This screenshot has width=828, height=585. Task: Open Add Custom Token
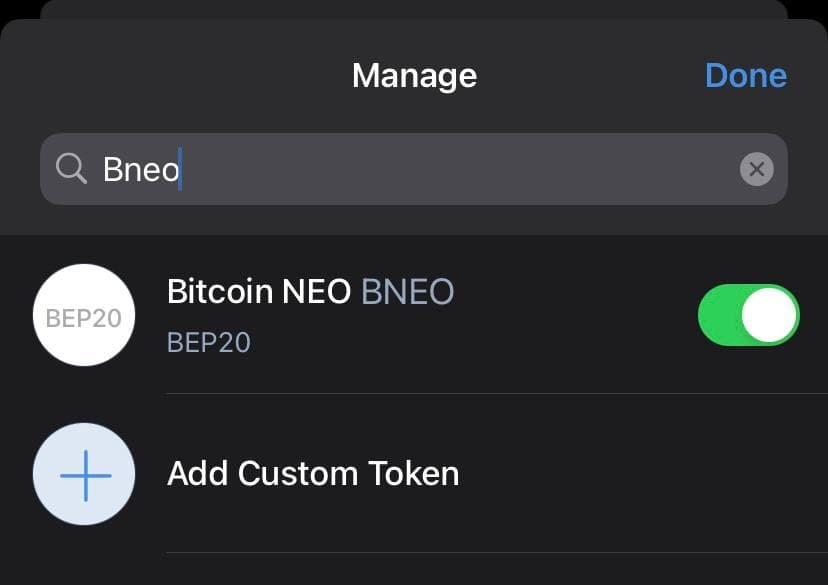pos(312,473)
